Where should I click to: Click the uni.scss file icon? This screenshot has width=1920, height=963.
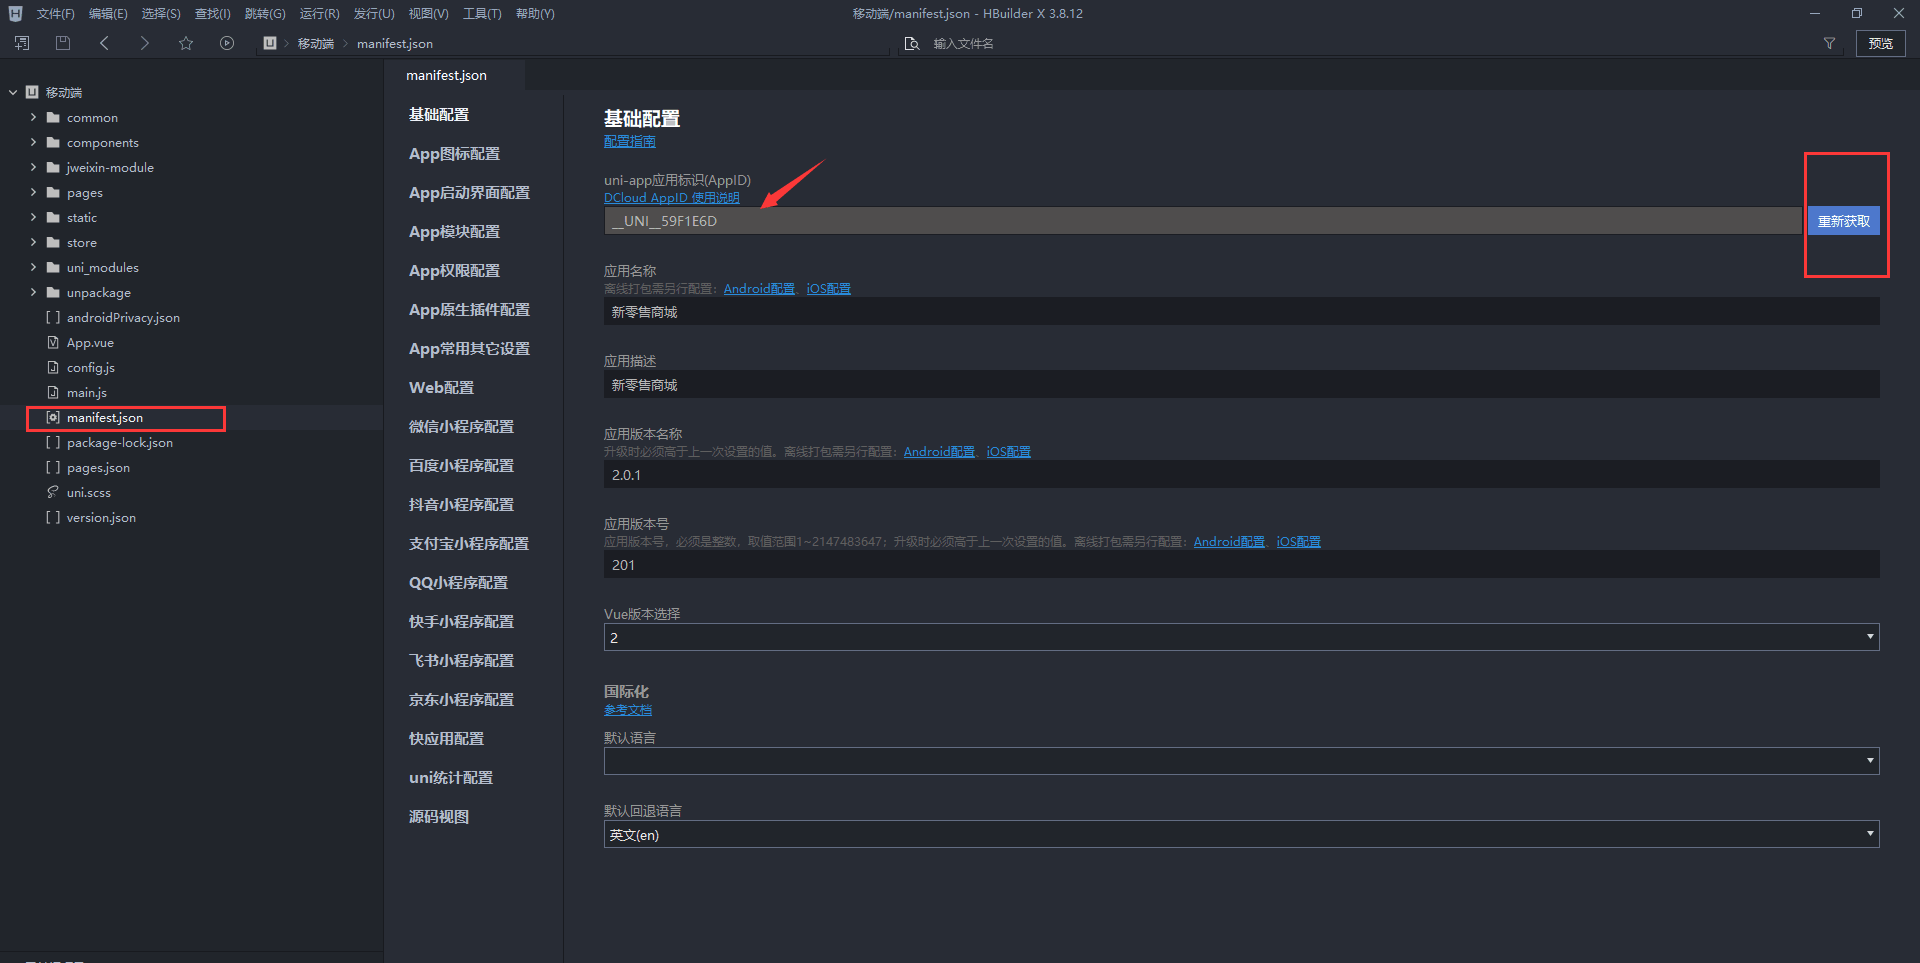(53, 492)
